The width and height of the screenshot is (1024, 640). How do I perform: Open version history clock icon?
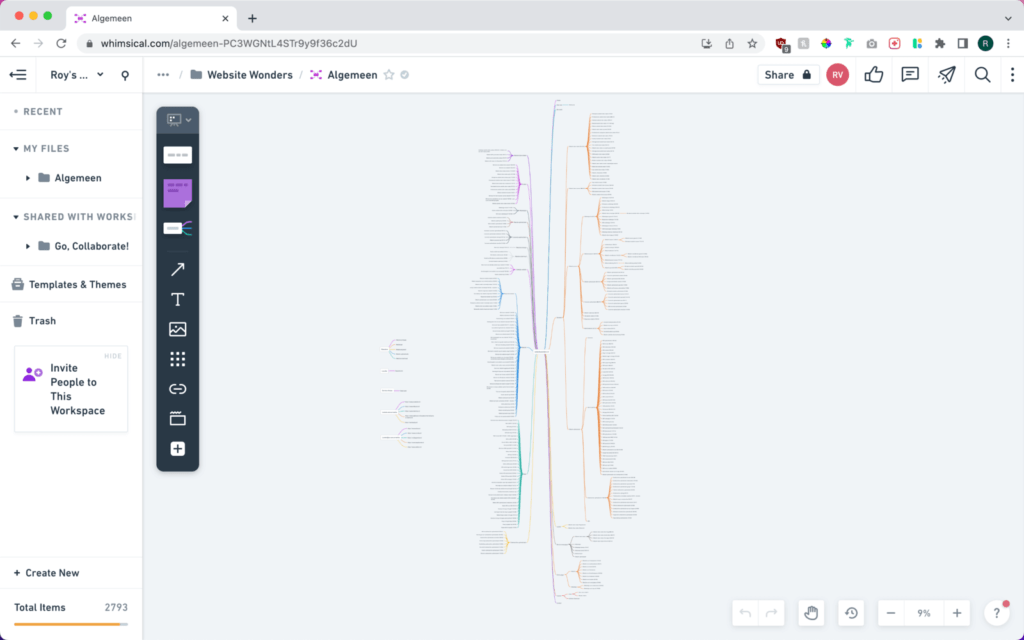[x=851, y=613]
